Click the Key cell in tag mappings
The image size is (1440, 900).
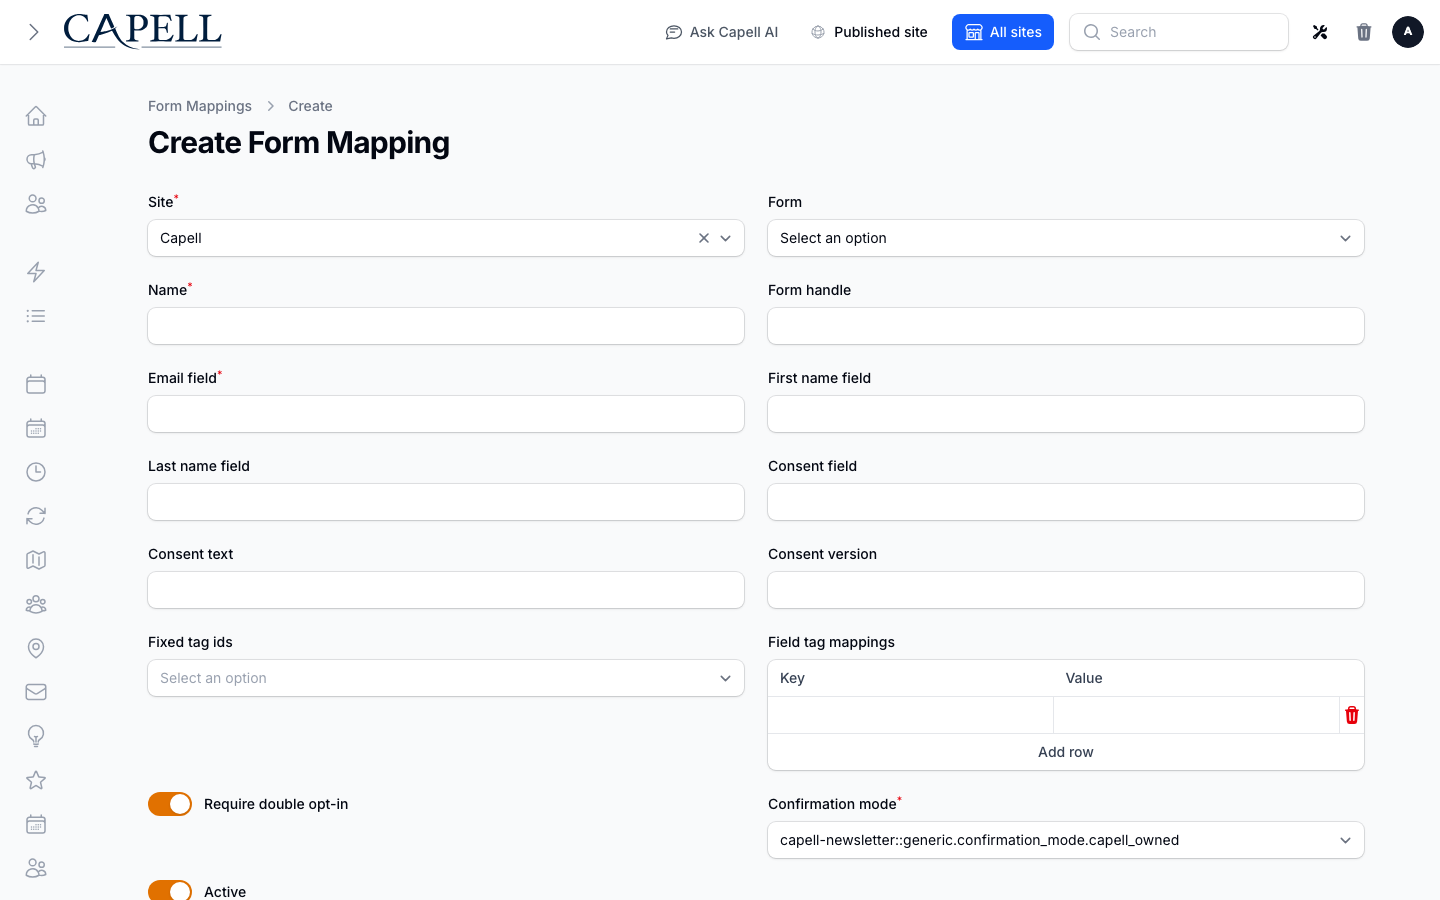pos(911,715)
